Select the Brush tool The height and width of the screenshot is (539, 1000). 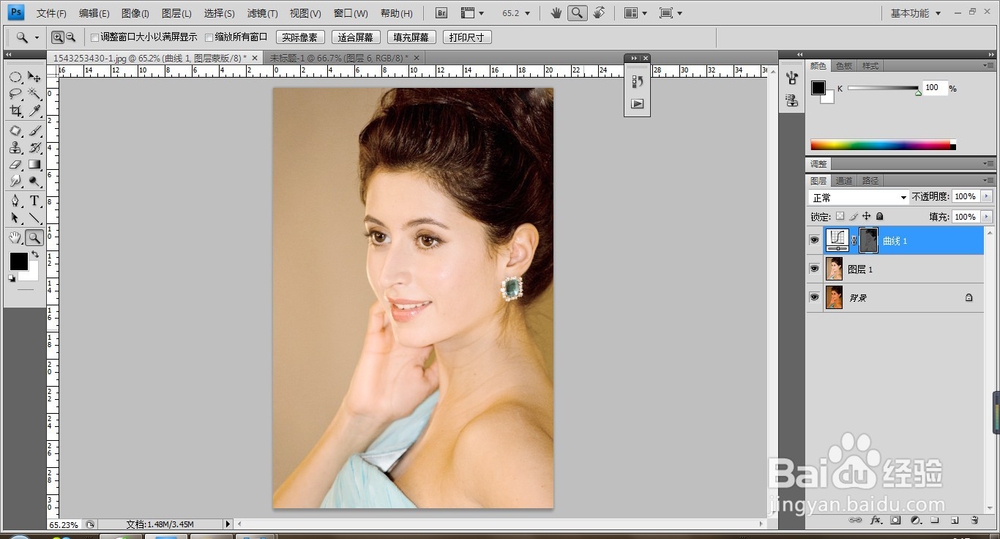34,131
